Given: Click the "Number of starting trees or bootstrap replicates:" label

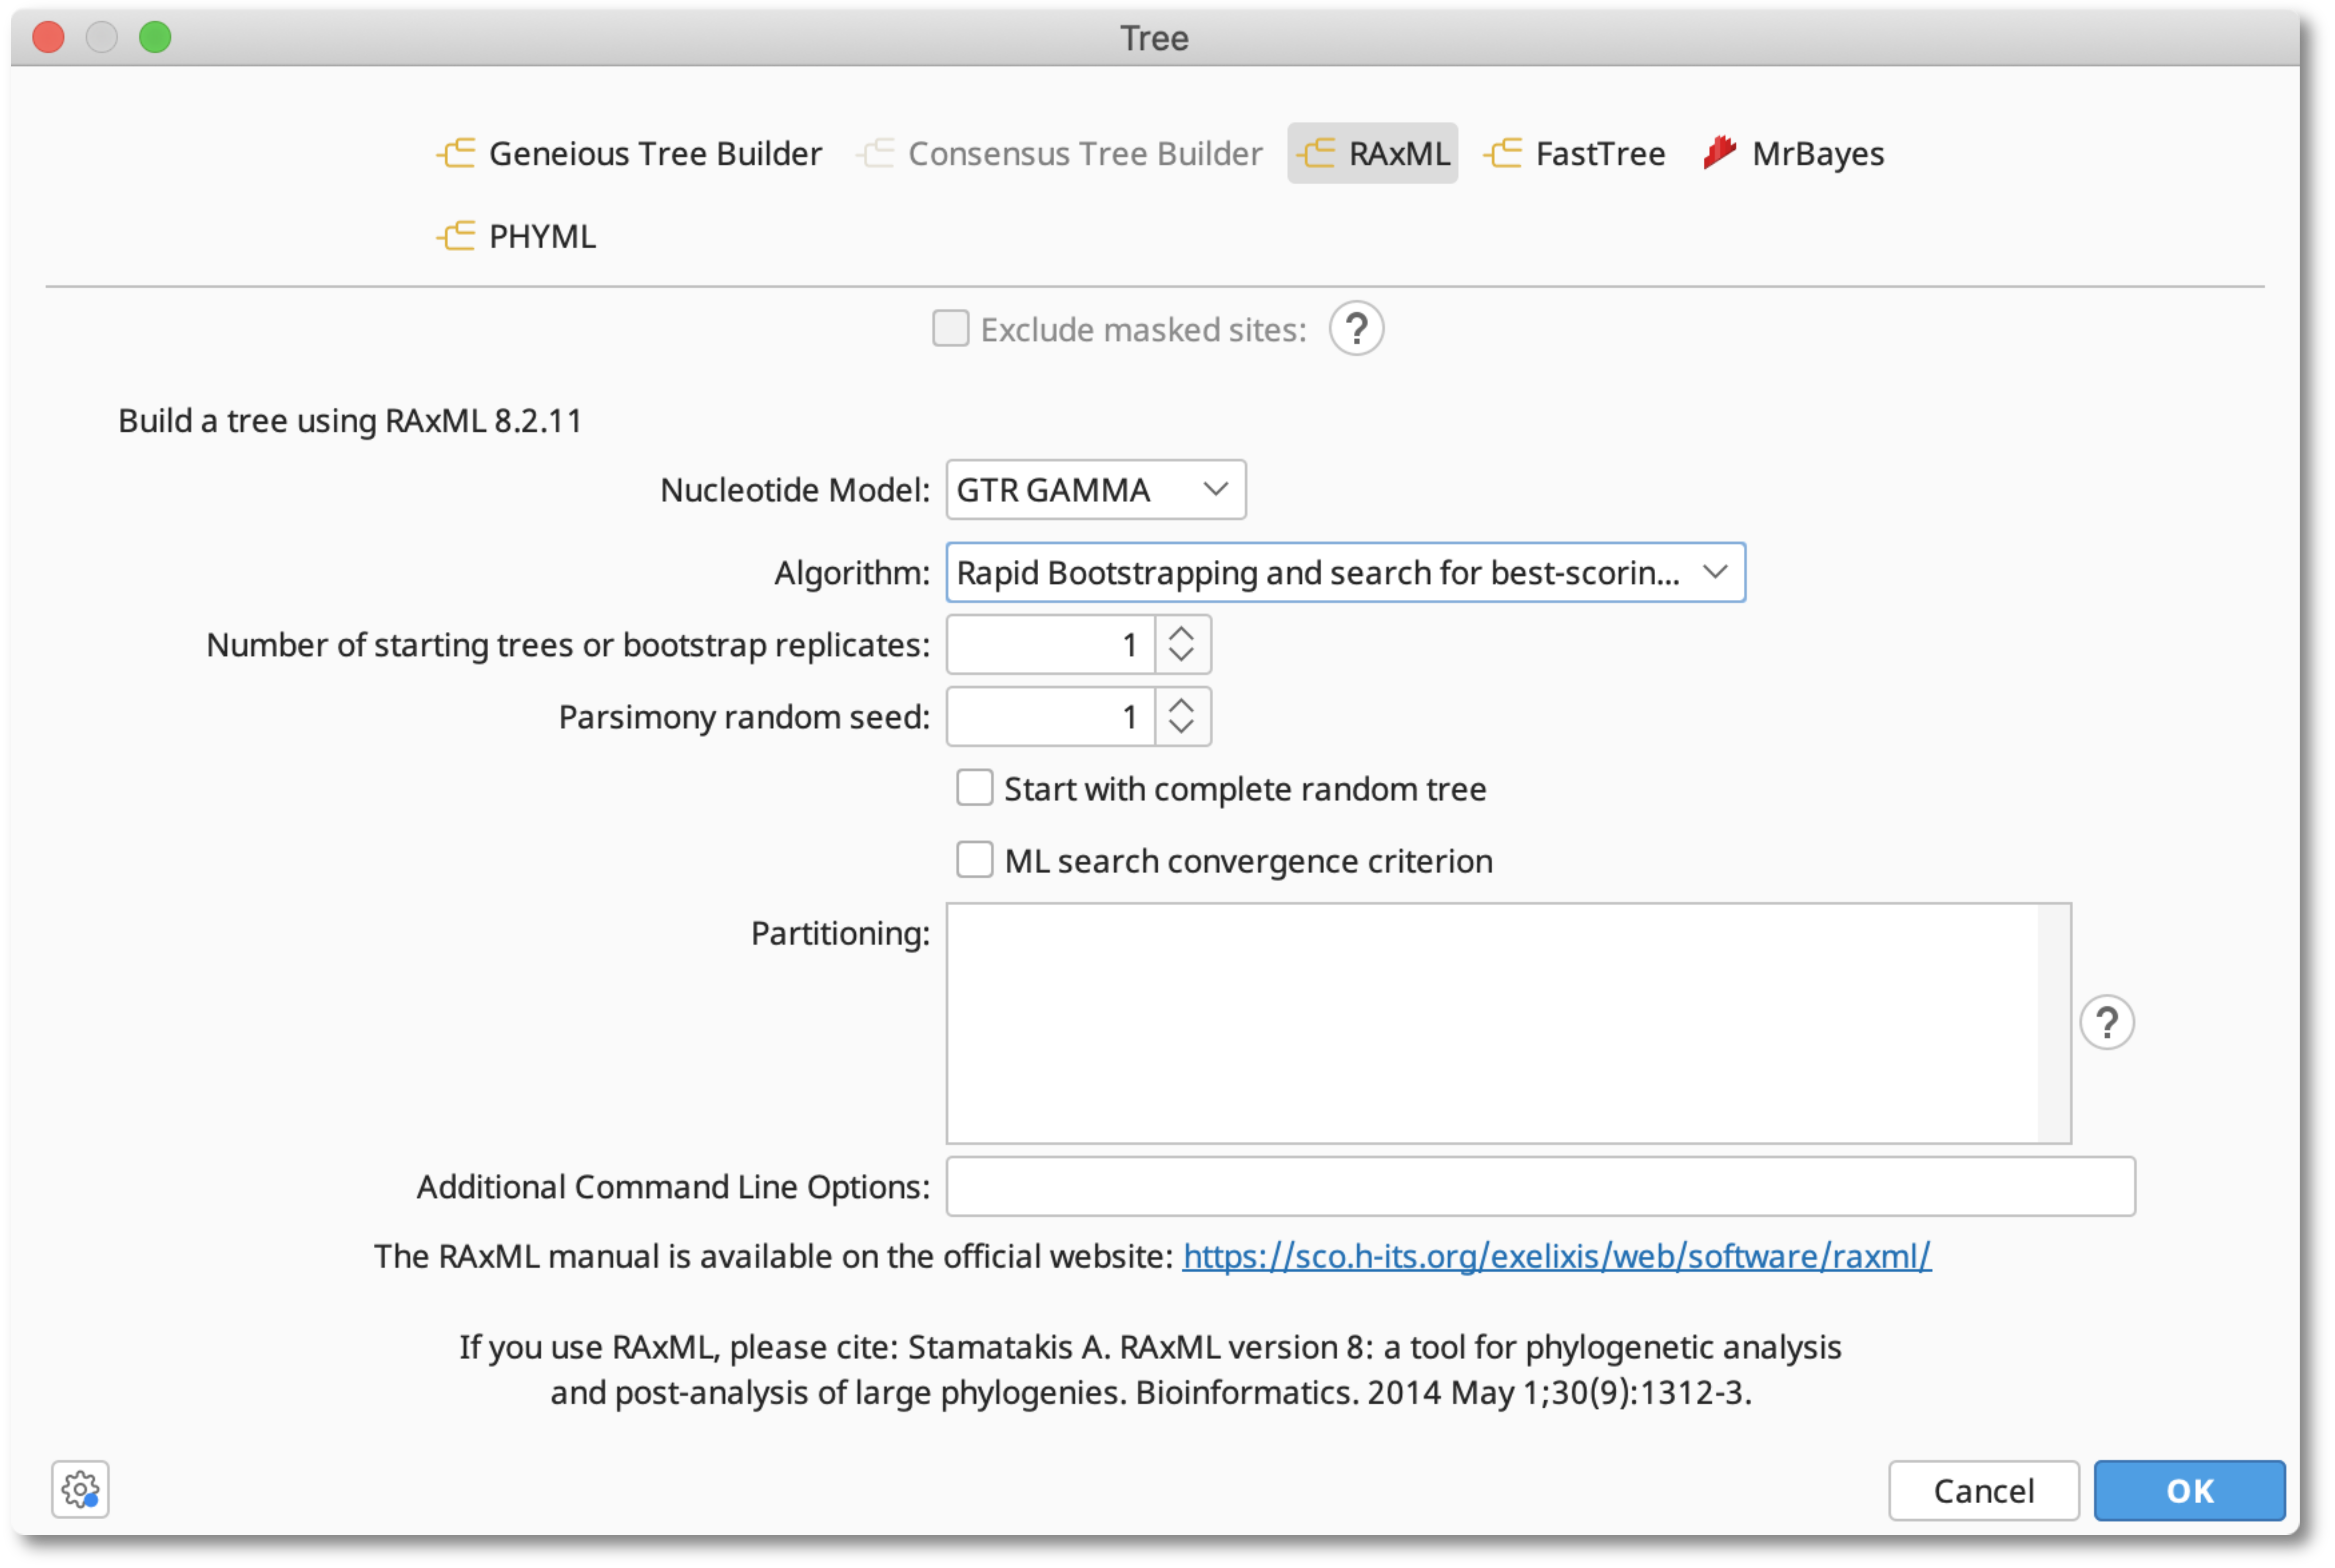Looking at the screenshot, I should (568, 645).
